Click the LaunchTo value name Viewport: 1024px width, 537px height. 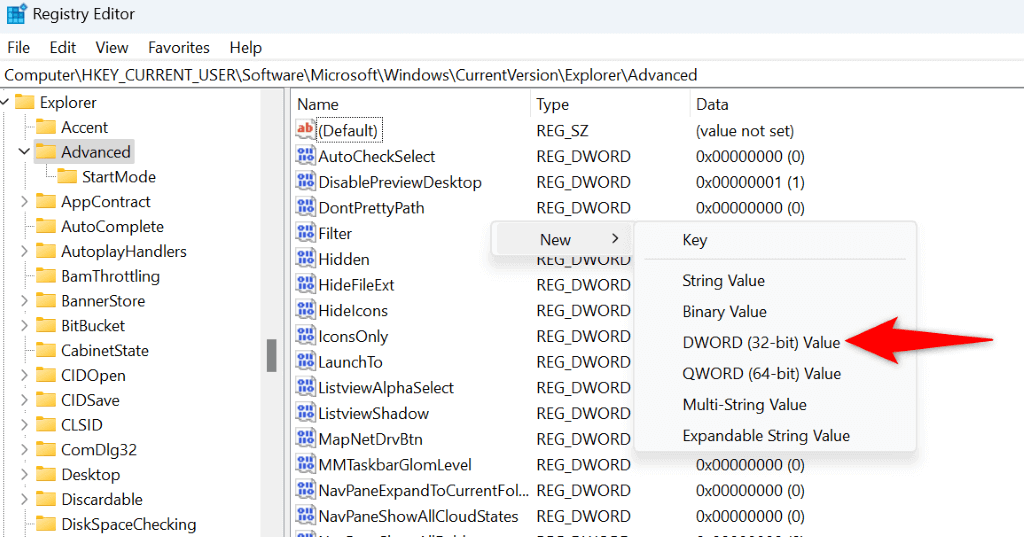[350, 362]
